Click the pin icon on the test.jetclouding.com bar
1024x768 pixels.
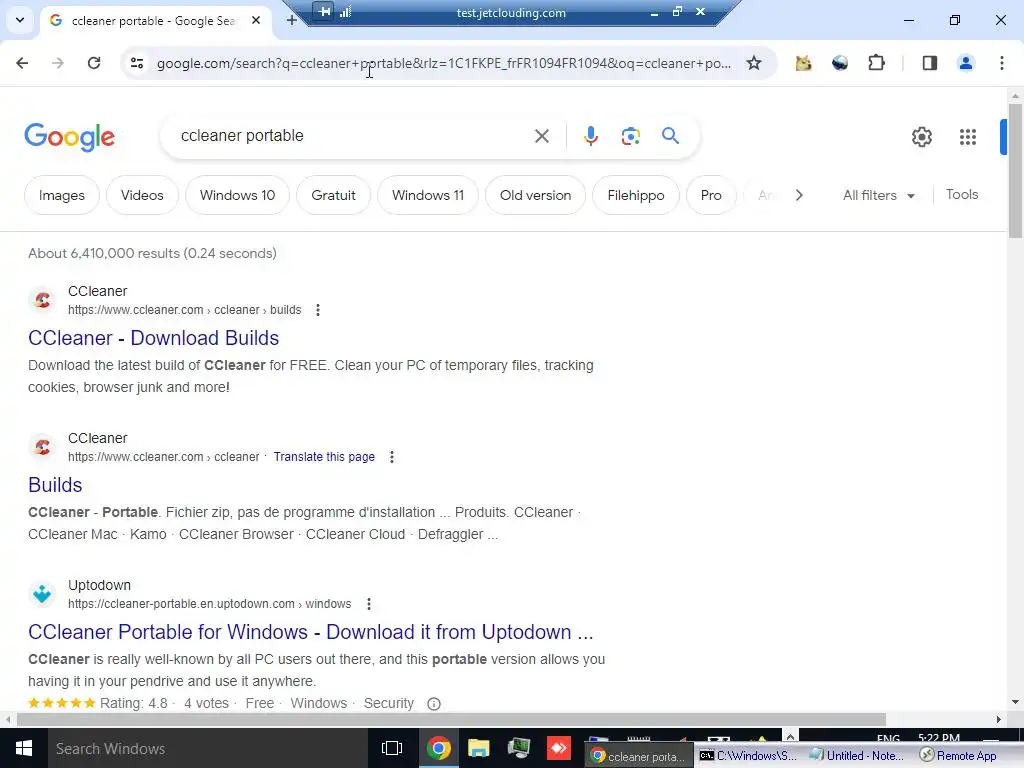[x=325, y=11]
